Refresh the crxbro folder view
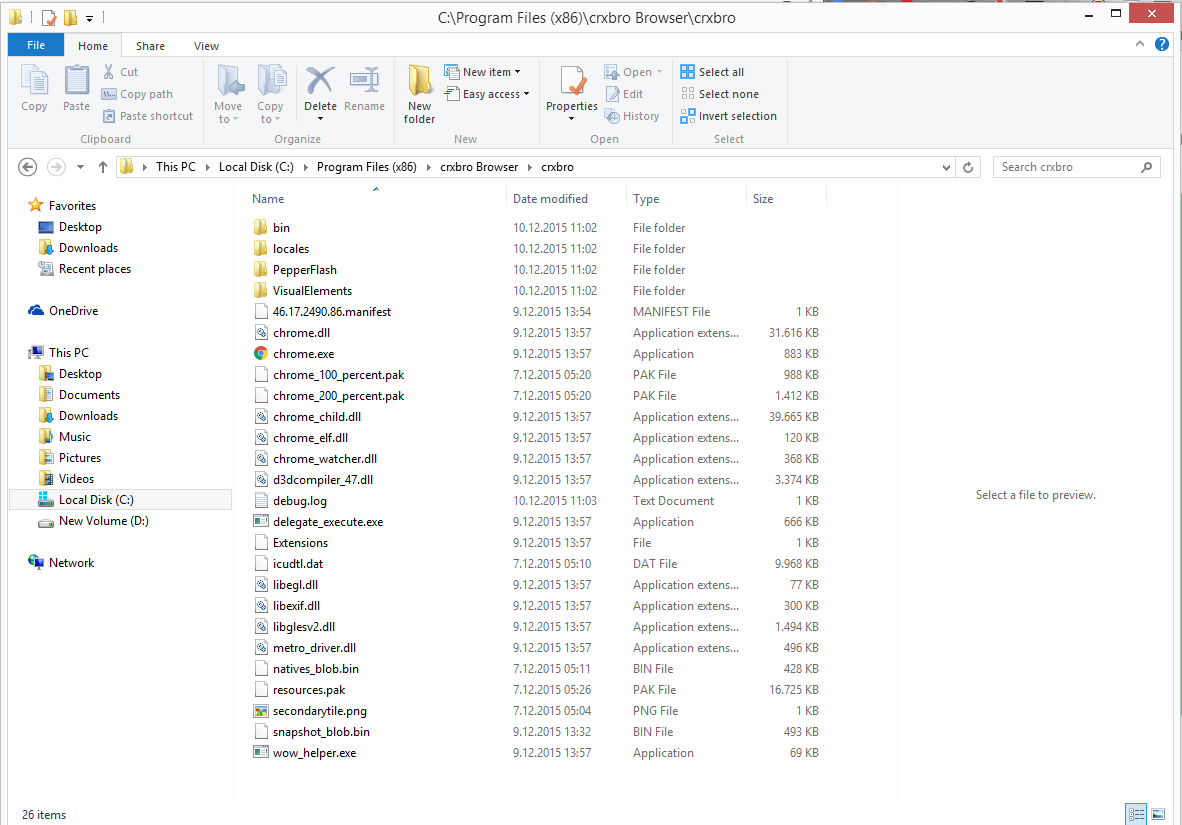 click(968, 167)
